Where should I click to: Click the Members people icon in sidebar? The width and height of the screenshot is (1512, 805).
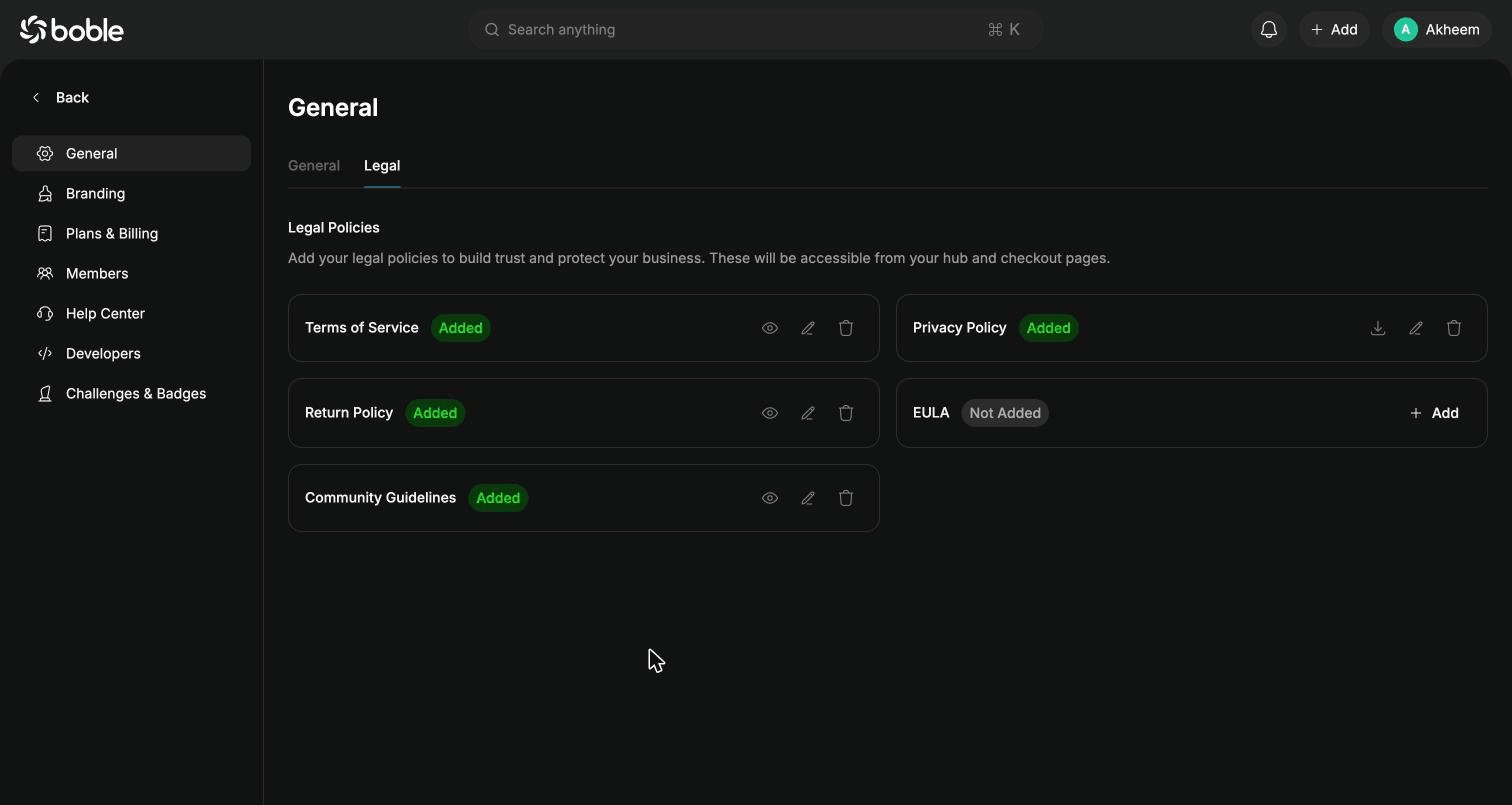tap(45, 273)
